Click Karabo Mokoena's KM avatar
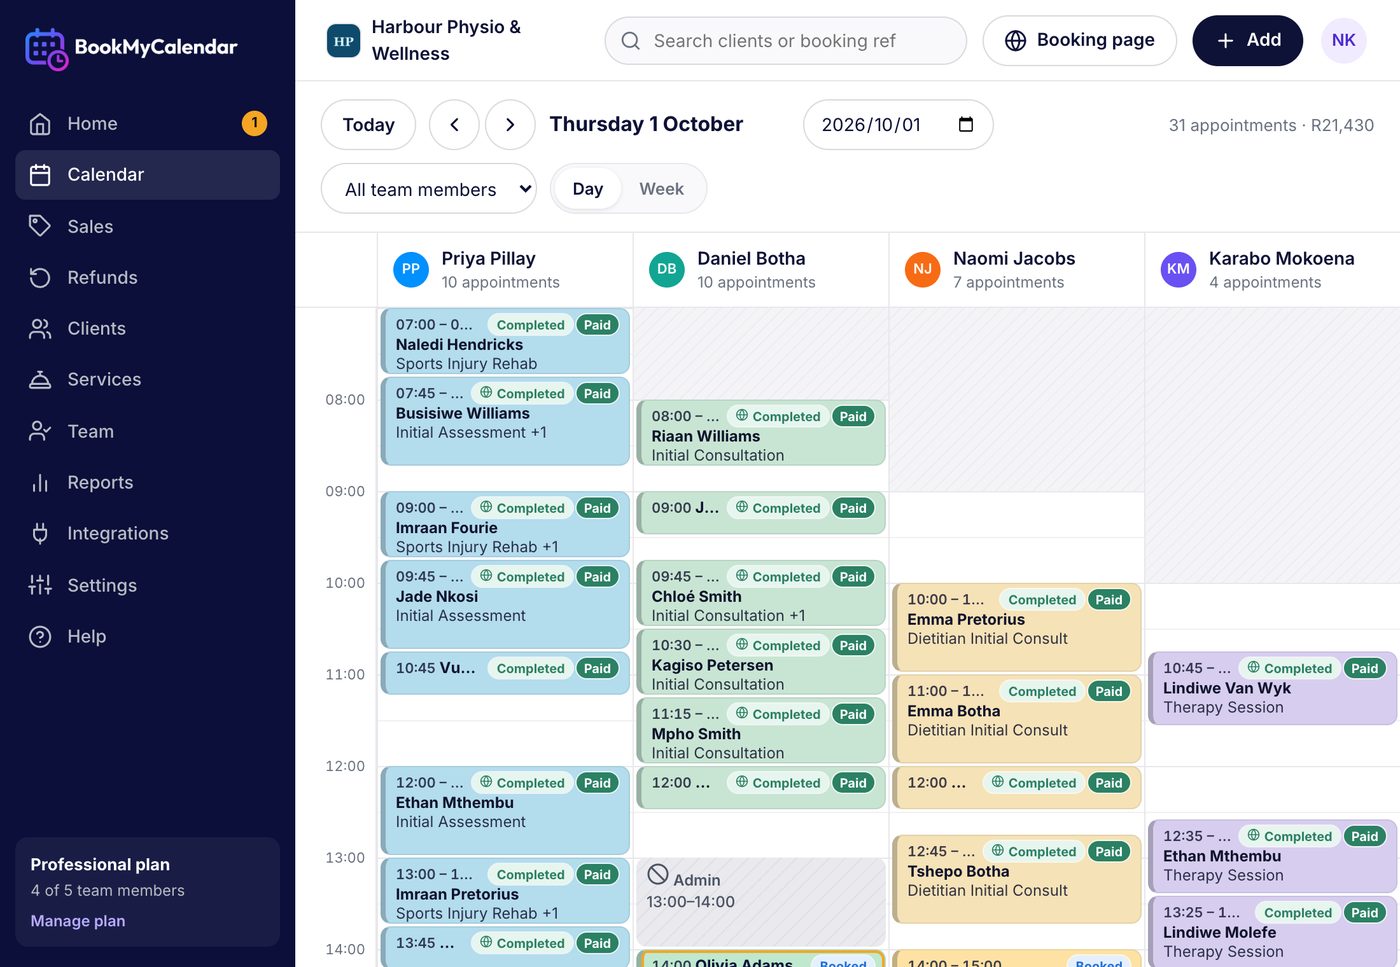 (1178, 269)
